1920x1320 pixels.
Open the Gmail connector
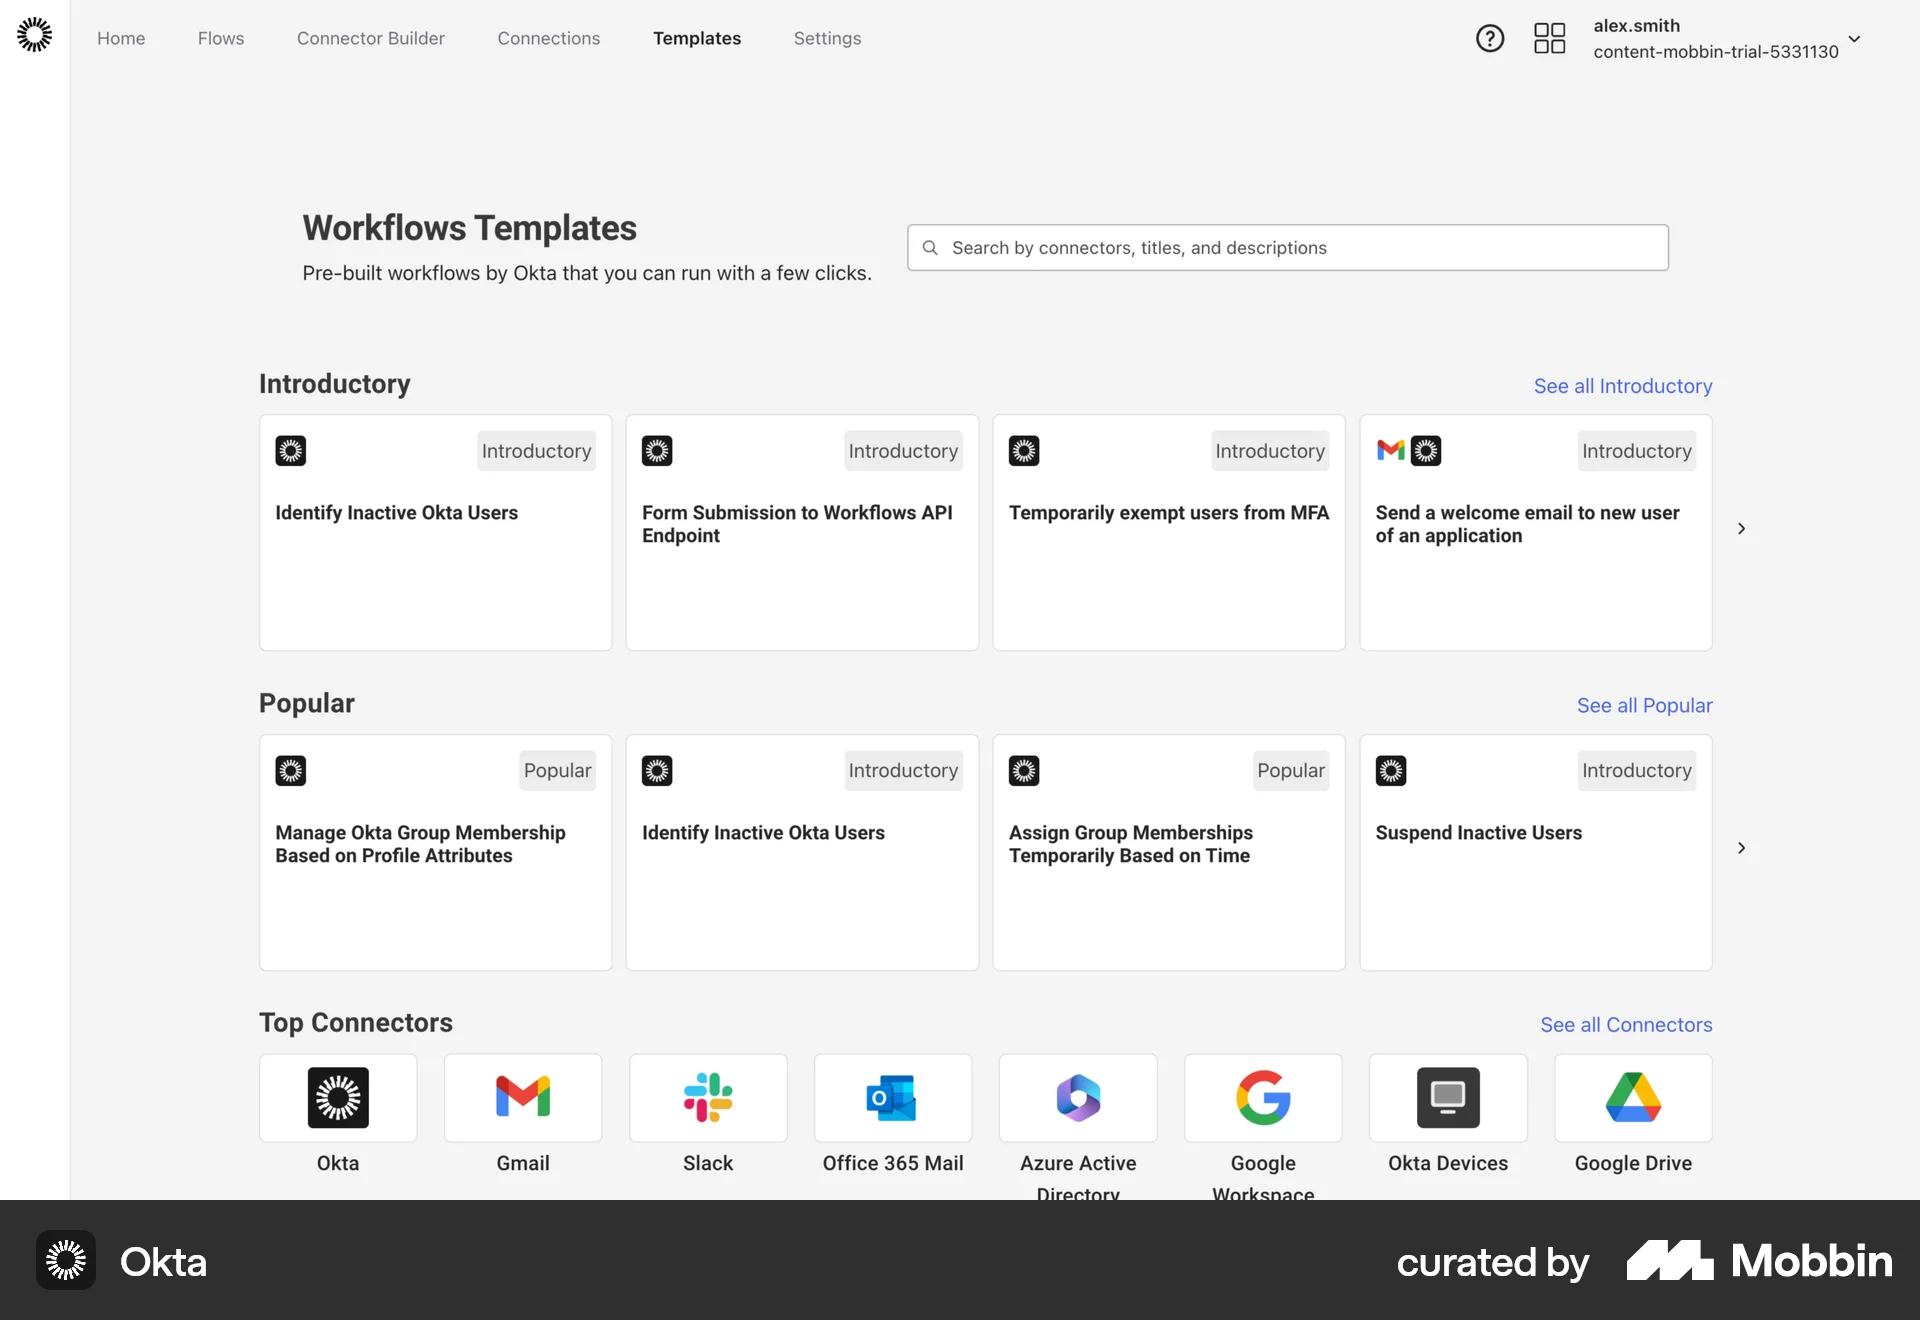pos(522,1098)
